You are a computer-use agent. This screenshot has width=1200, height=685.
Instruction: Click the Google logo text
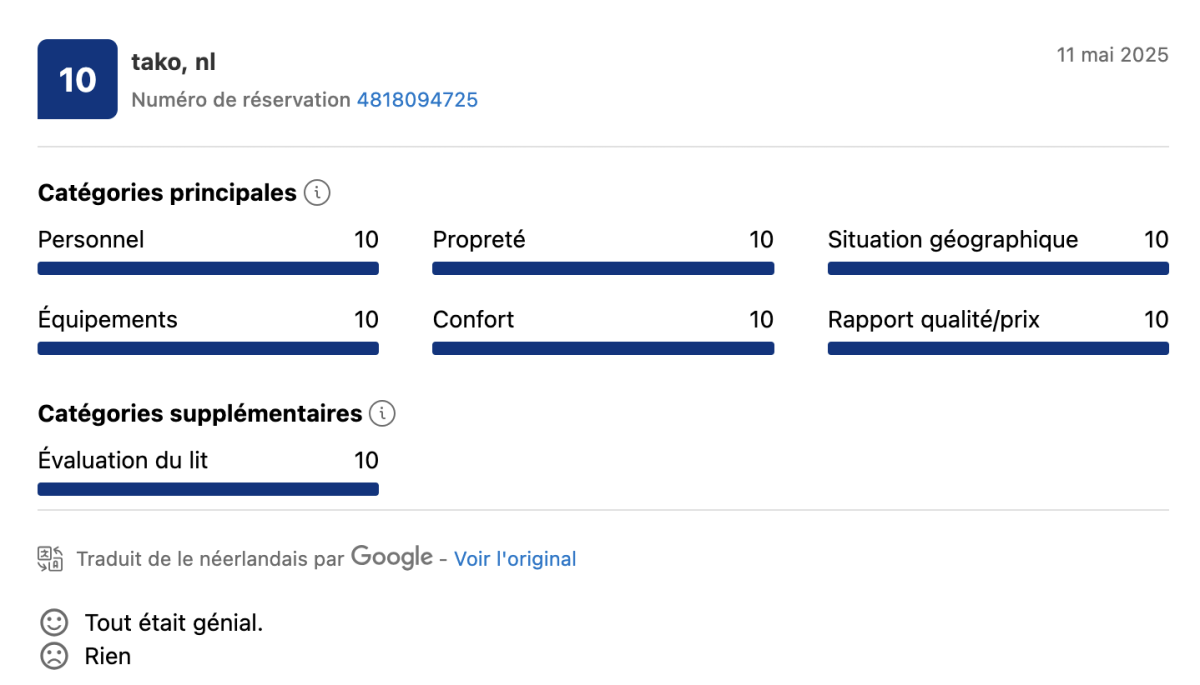(x=391, y=557)
